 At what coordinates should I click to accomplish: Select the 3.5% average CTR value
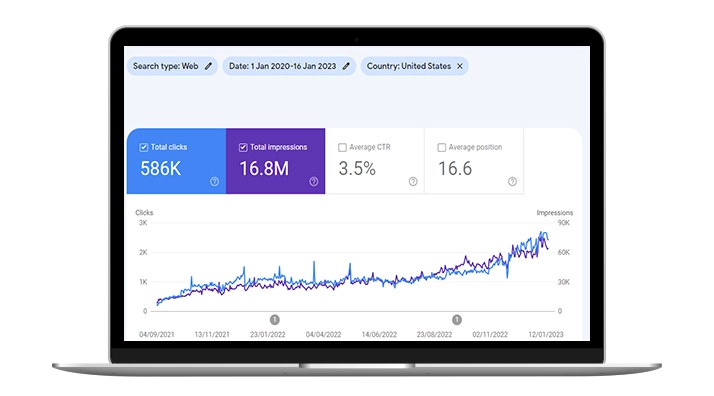[x=357, y=169]
